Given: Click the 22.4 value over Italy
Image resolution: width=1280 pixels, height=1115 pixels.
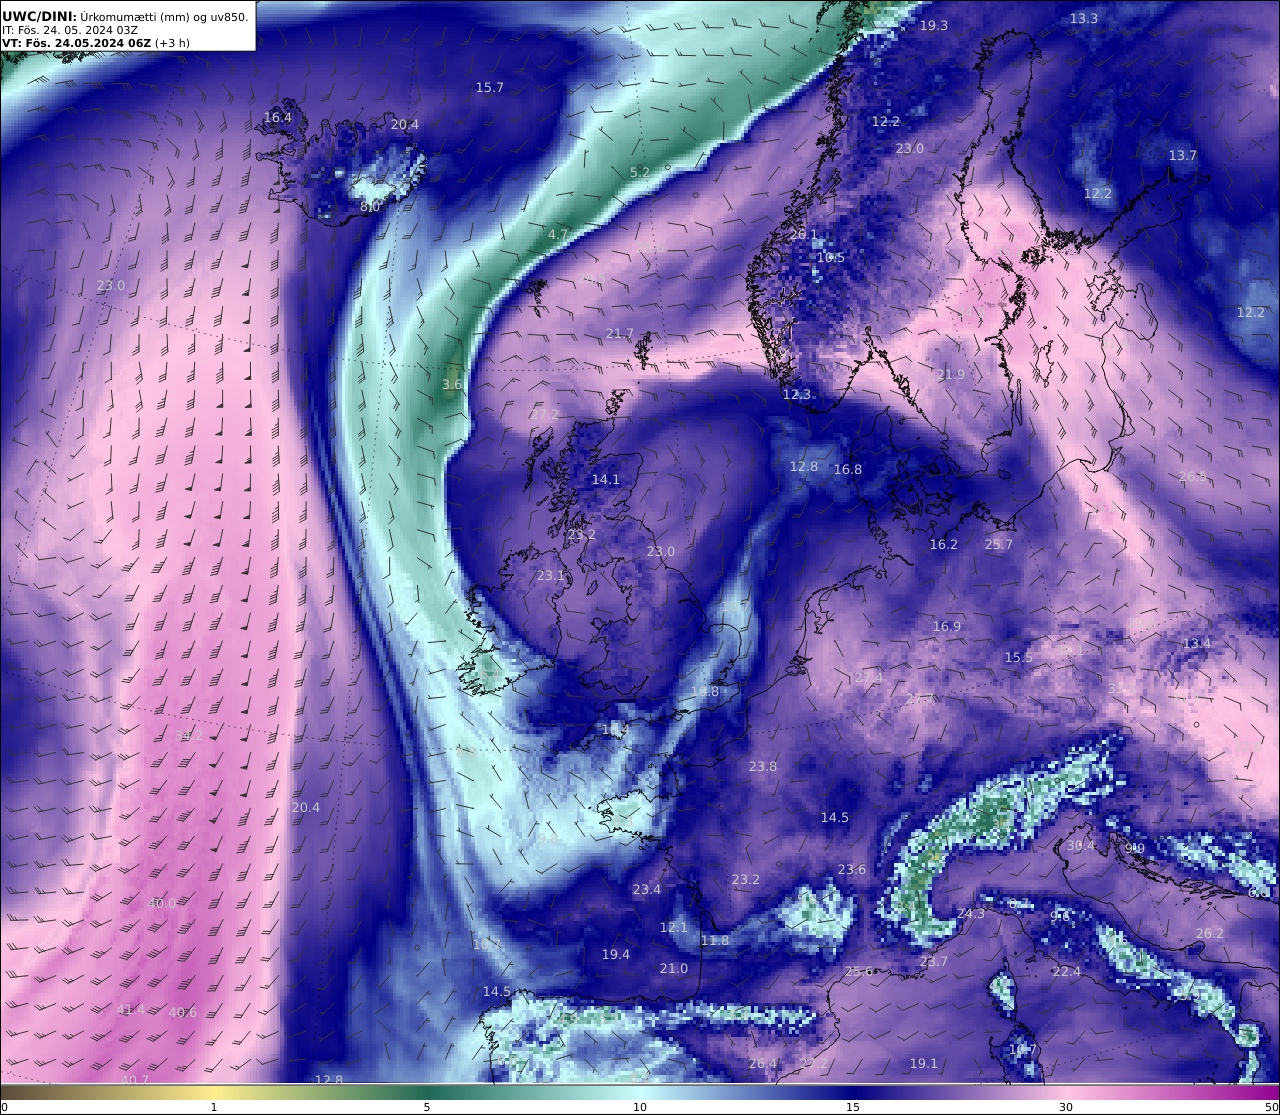Looking at the screenshot, I should pyautogui.click(x=1067, y=971).
